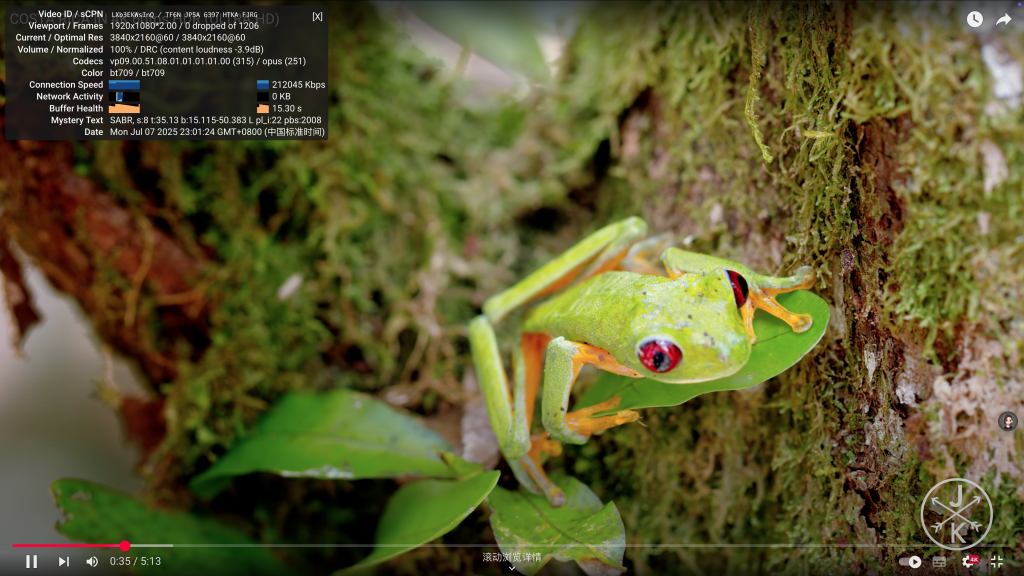The image size is (1024, 576).
Task: Skip to the next video
Action: point(63,561)
